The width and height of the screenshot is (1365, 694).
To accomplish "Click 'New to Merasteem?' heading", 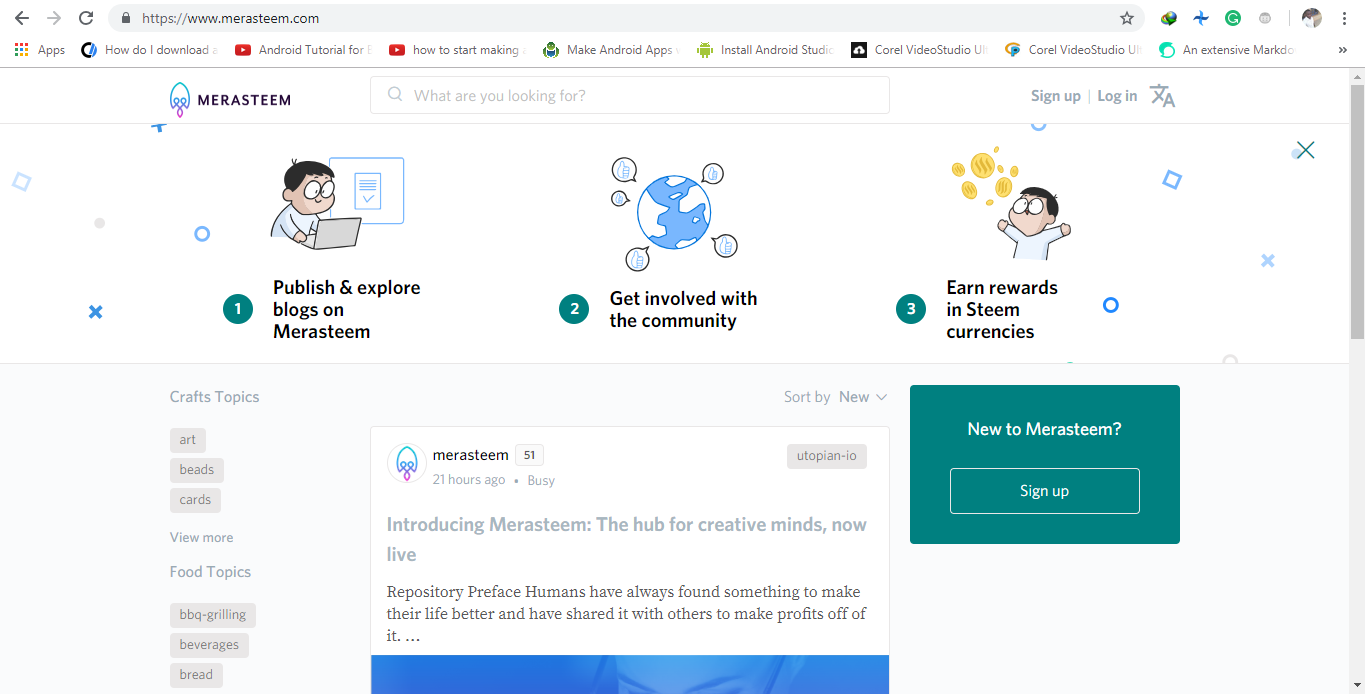I will pos(1045,429).
